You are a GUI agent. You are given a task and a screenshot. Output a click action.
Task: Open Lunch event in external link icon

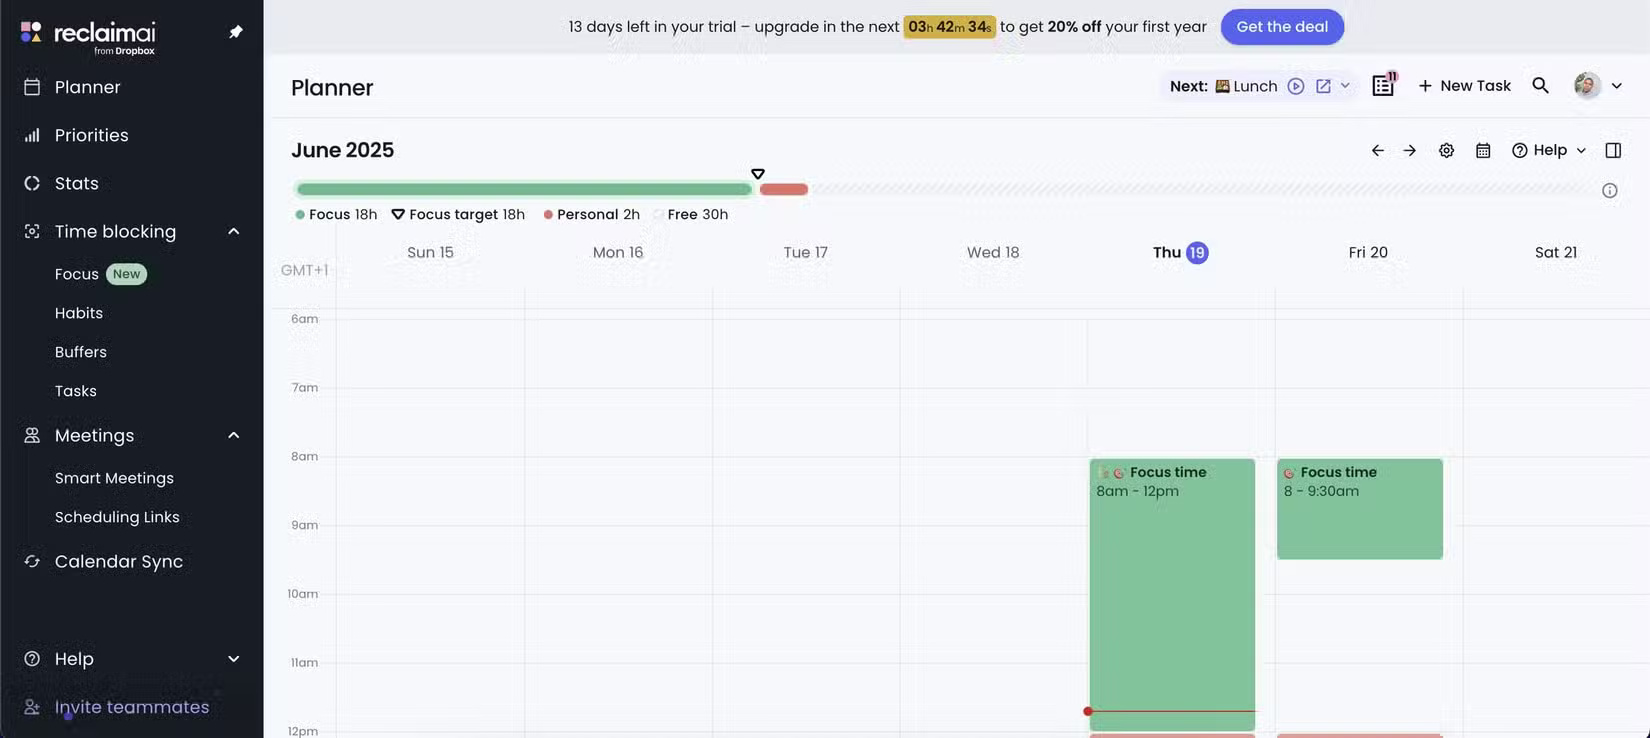(x=1323, y=86)
